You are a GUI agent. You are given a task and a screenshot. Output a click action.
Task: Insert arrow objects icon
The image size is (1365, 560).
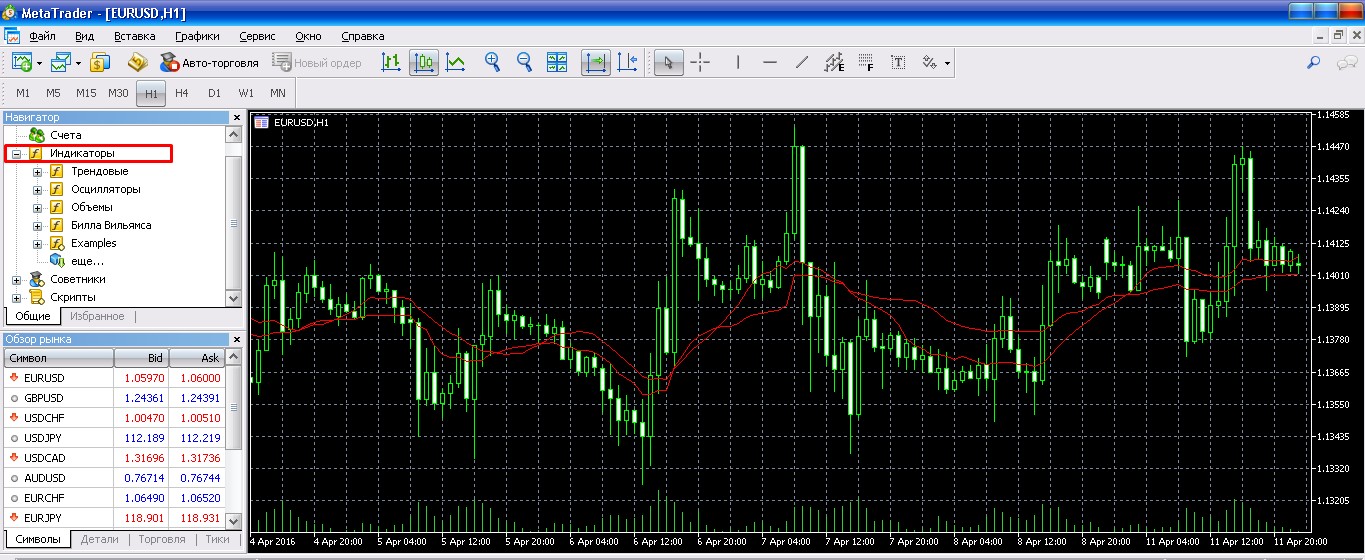pos(930,63)
